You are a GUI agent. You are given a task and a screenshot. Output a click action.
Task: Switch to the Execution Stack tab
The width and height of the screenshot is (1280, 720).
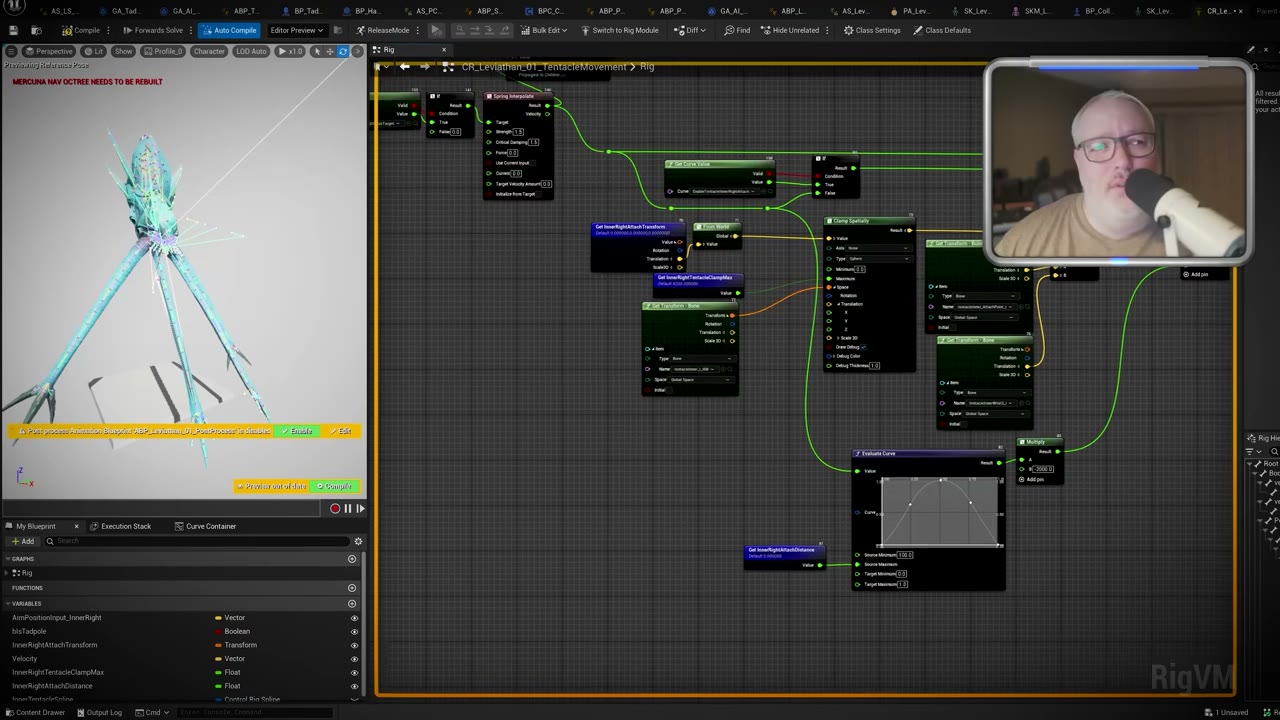tap(126, 526)
